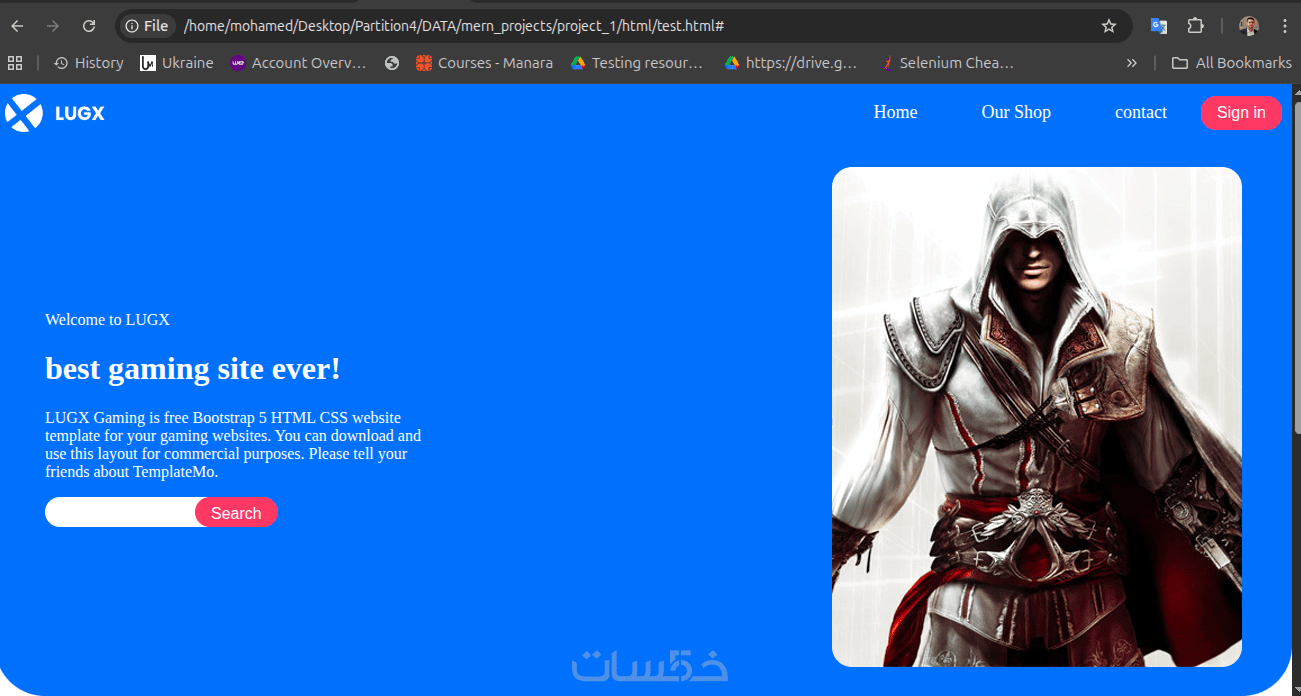Click the 'best gaming site ever!' heading
Screen dimensions: 1301x696
coord(193,369)
